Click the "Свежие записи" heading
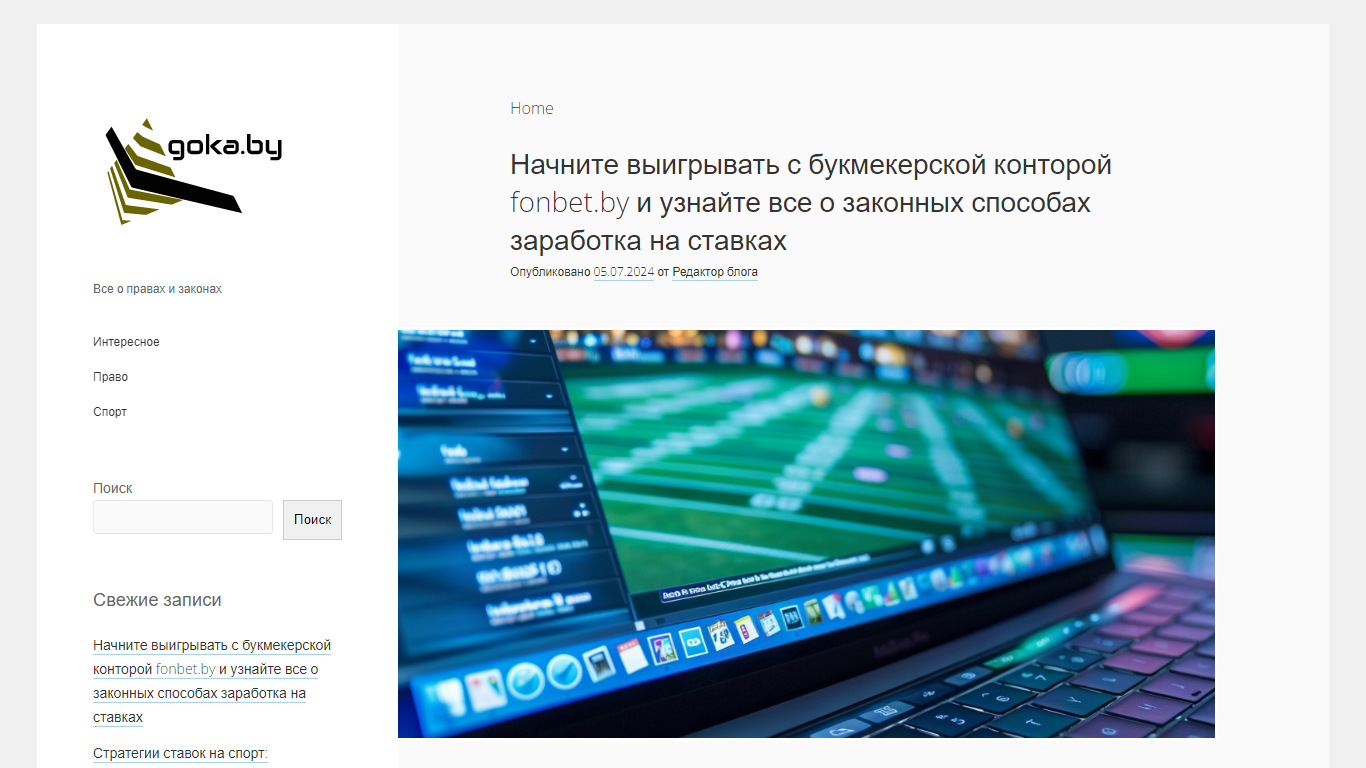Viewport: 1366px width, 768px height. click(157, 600)
